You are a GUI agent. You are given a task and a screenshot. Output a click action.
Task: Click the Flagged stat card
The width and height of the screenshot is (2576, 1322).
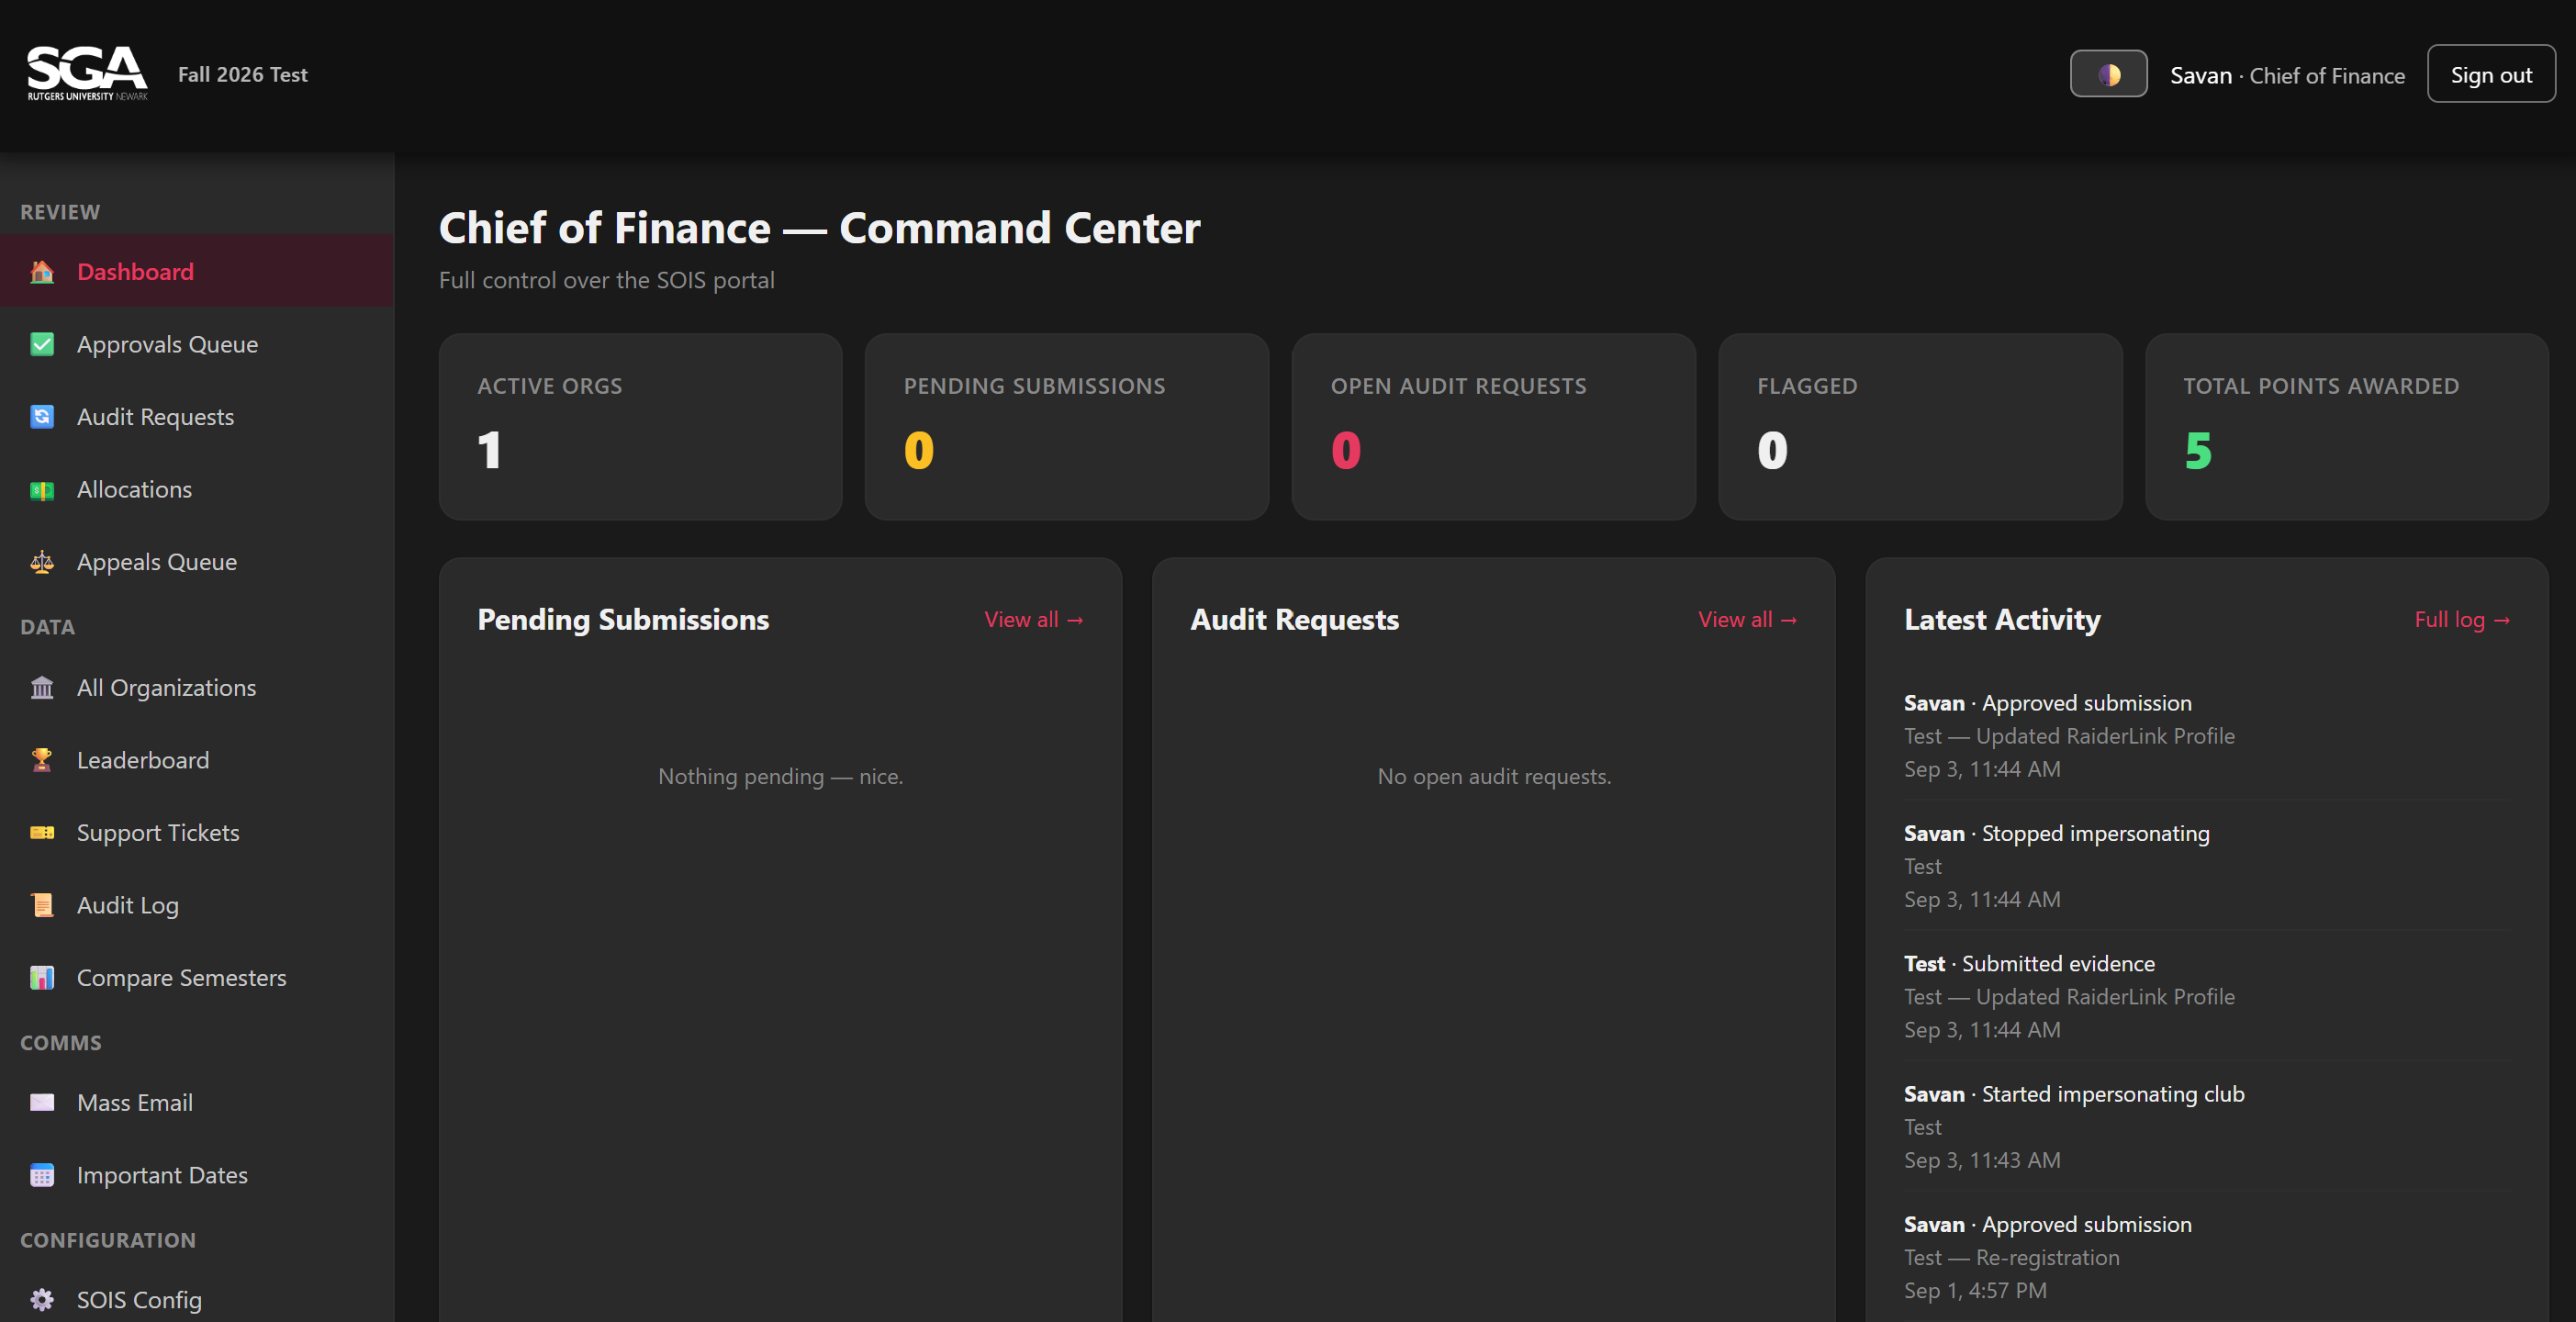(x=1920, y=427)
